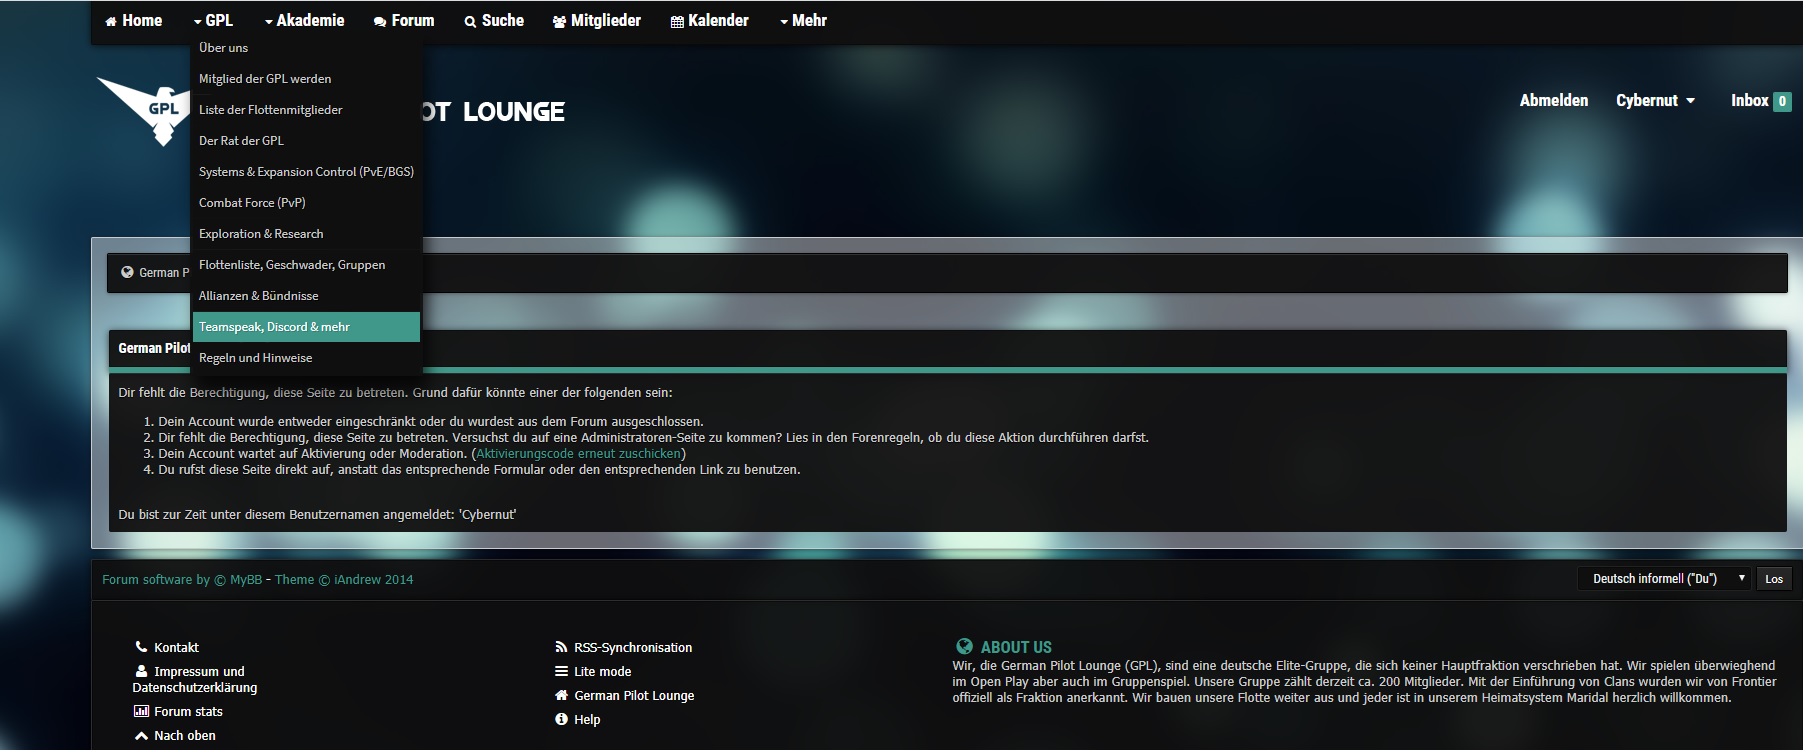The height and width of the screenshot is (752, 1806).
Task: Select Regeln und Hinweise menu entry
Action: [x=256, y=358]
